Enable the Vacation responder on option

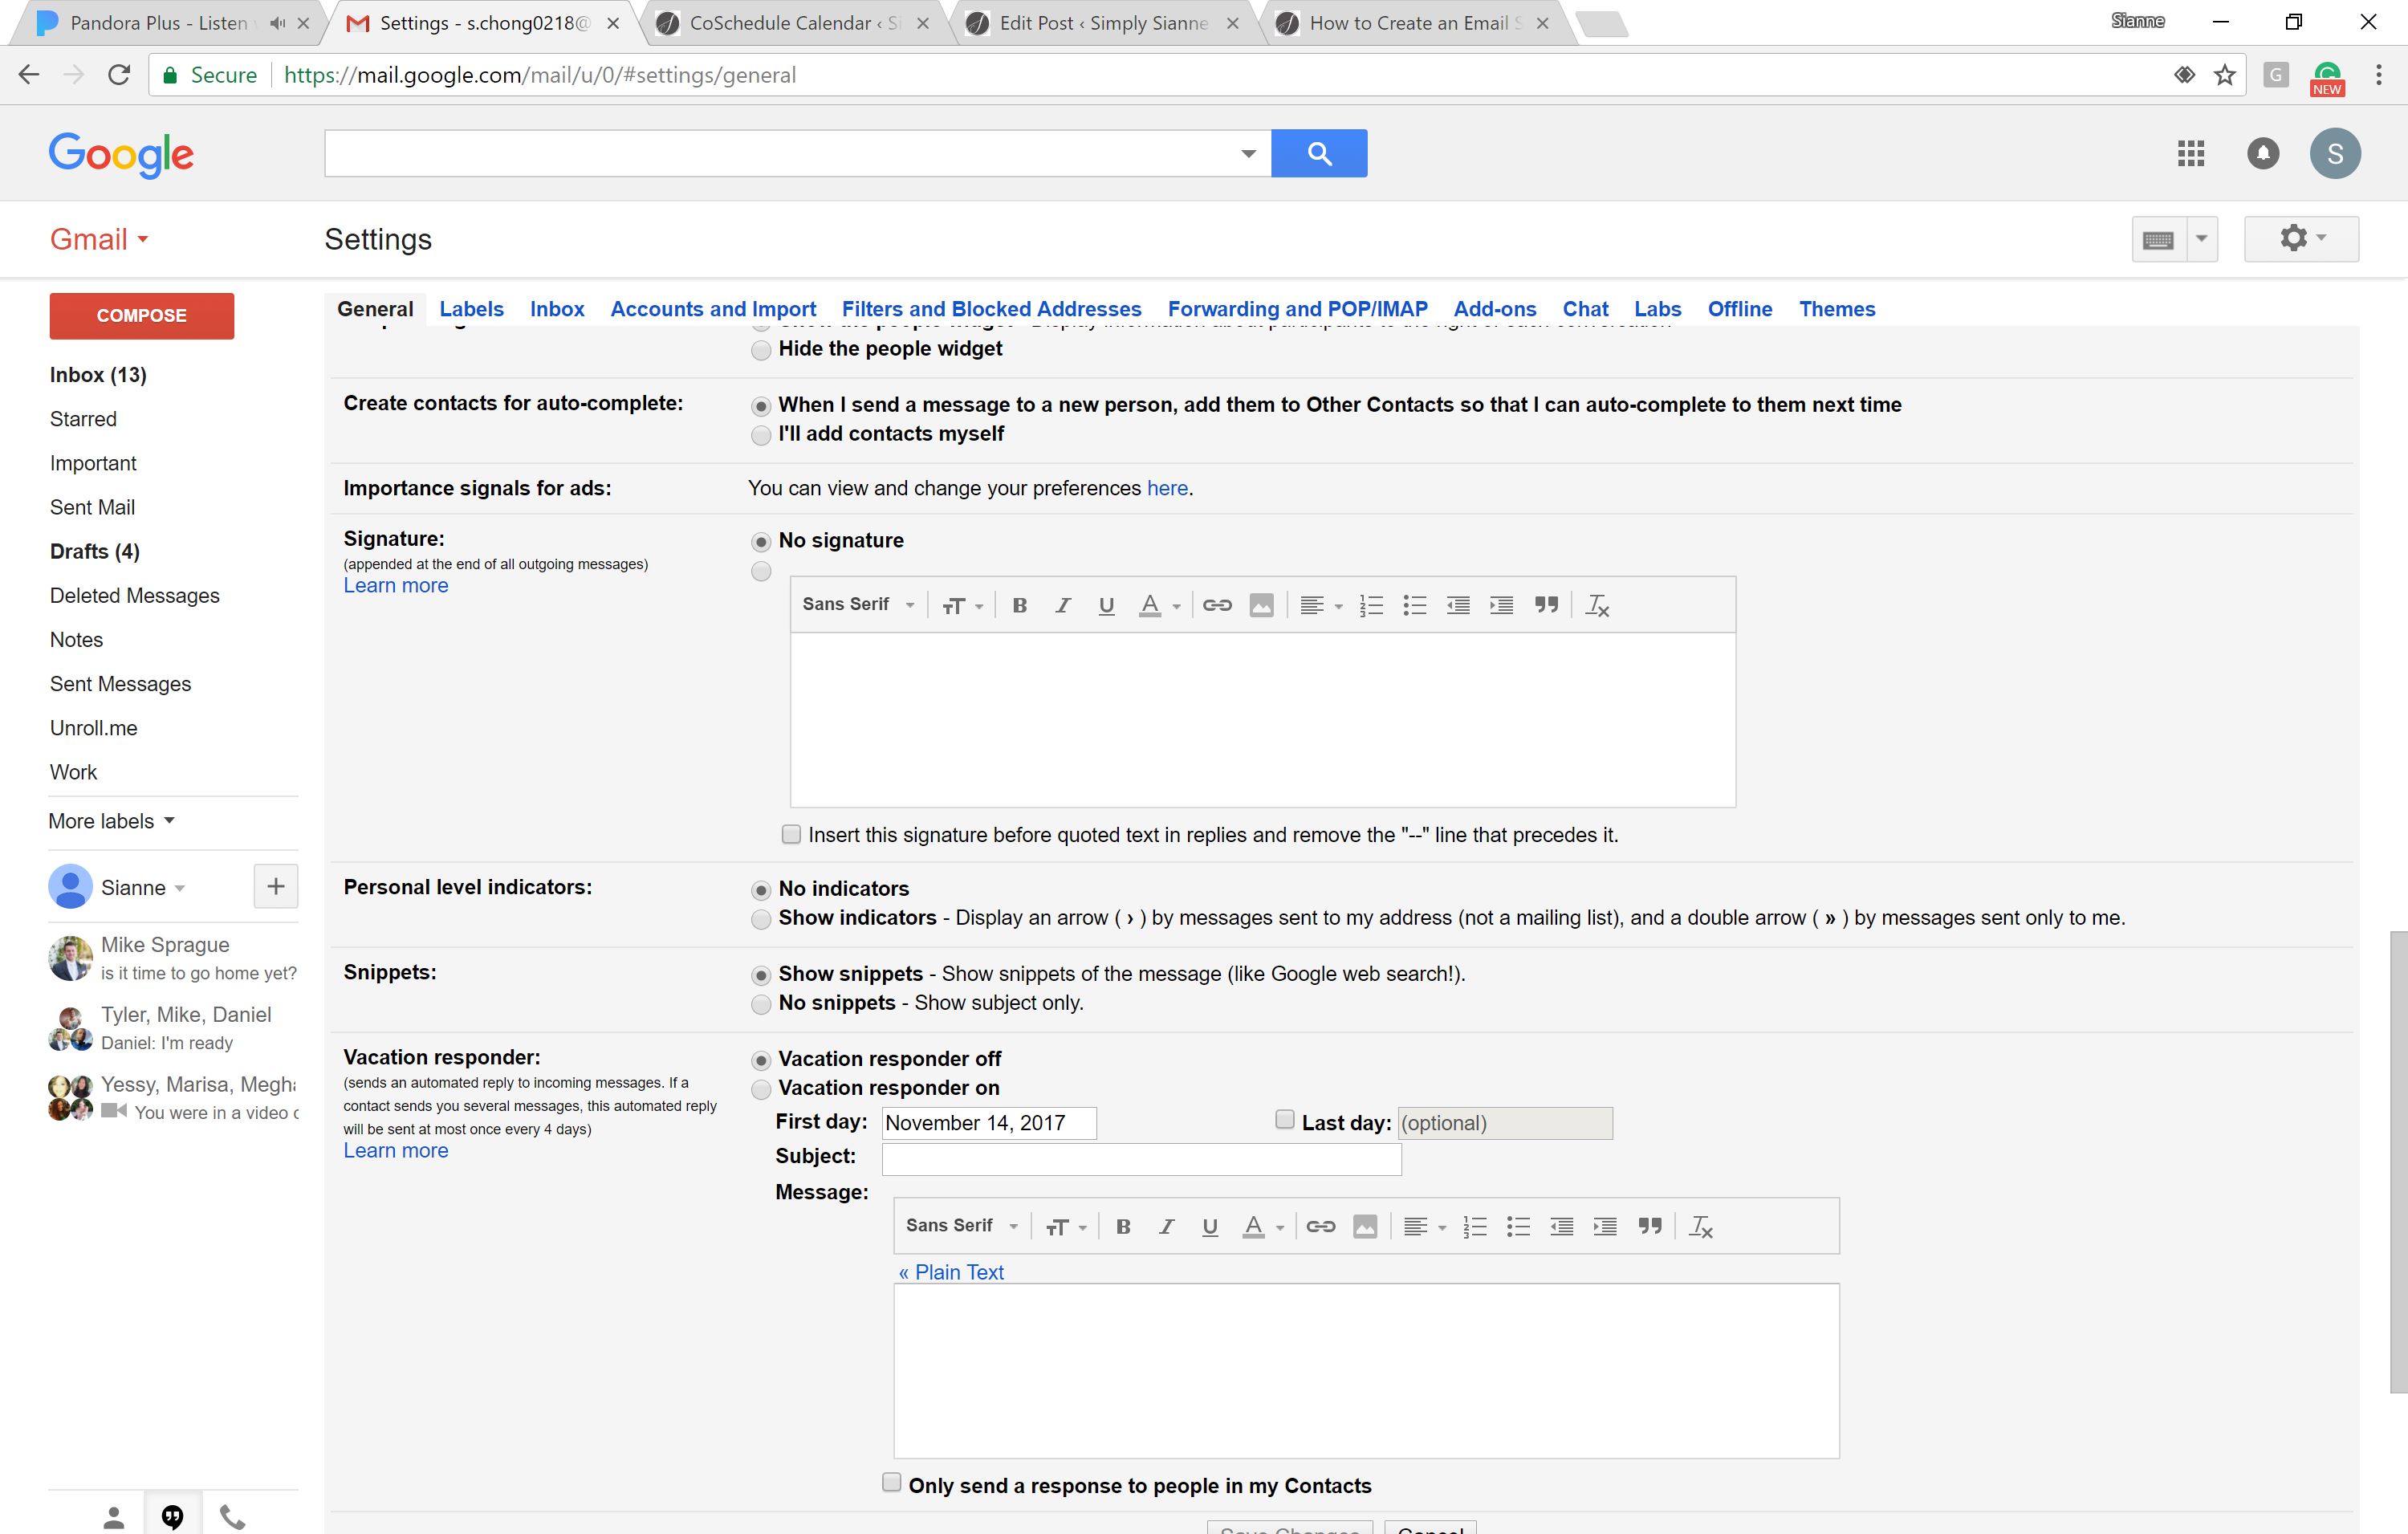(x=761, y=1089)
